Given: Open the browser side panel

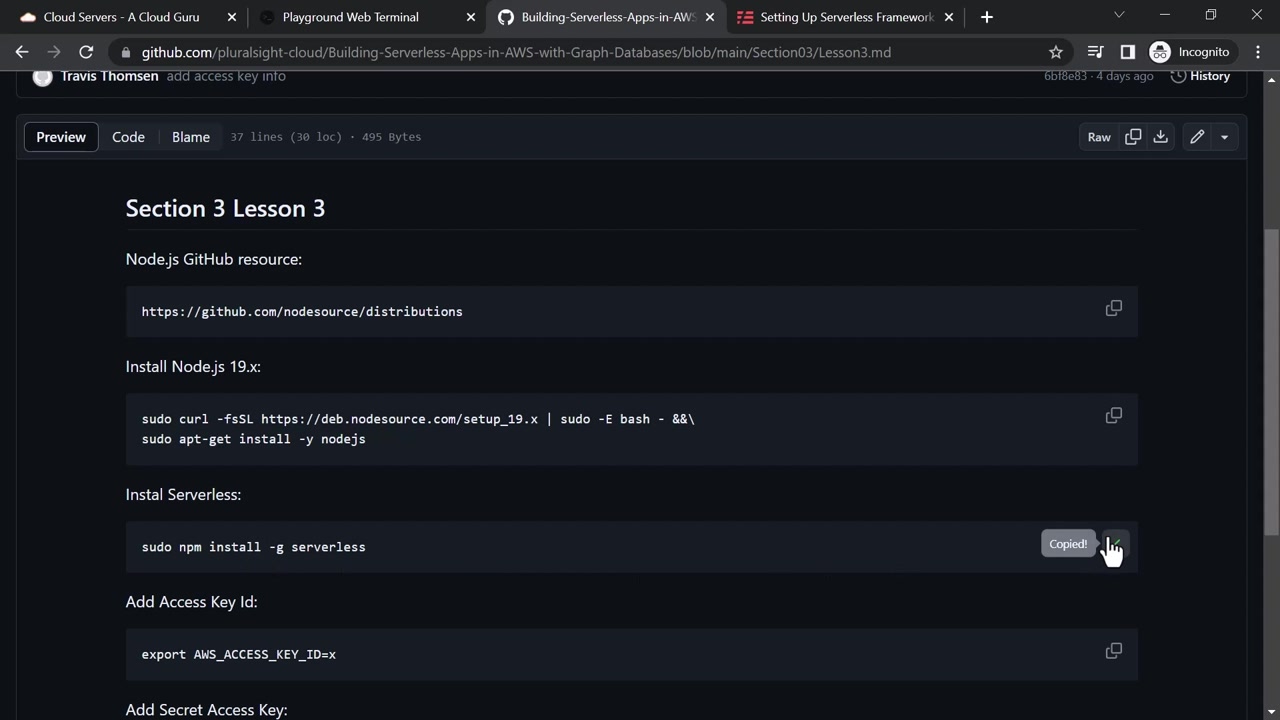Looking at the screenshot, I should tap(1127, 52).
